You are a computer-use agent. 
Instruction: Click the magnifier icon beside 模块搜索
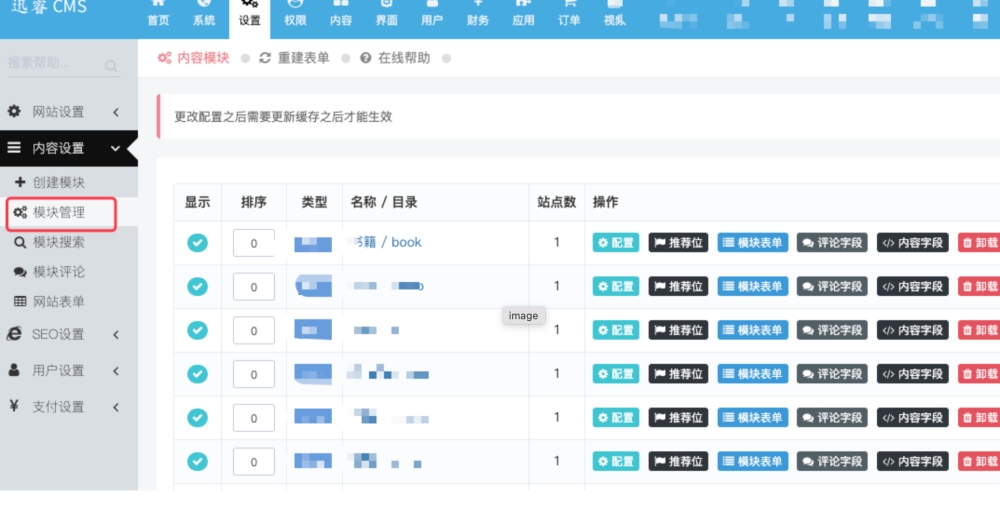coord(20,242)
